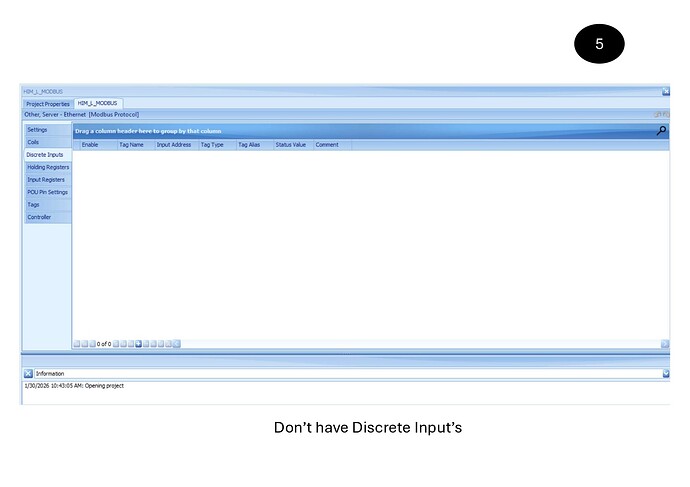This screenshot has height=487, width=690.
Task: Open POU Pin Settings
Action: 47,192
